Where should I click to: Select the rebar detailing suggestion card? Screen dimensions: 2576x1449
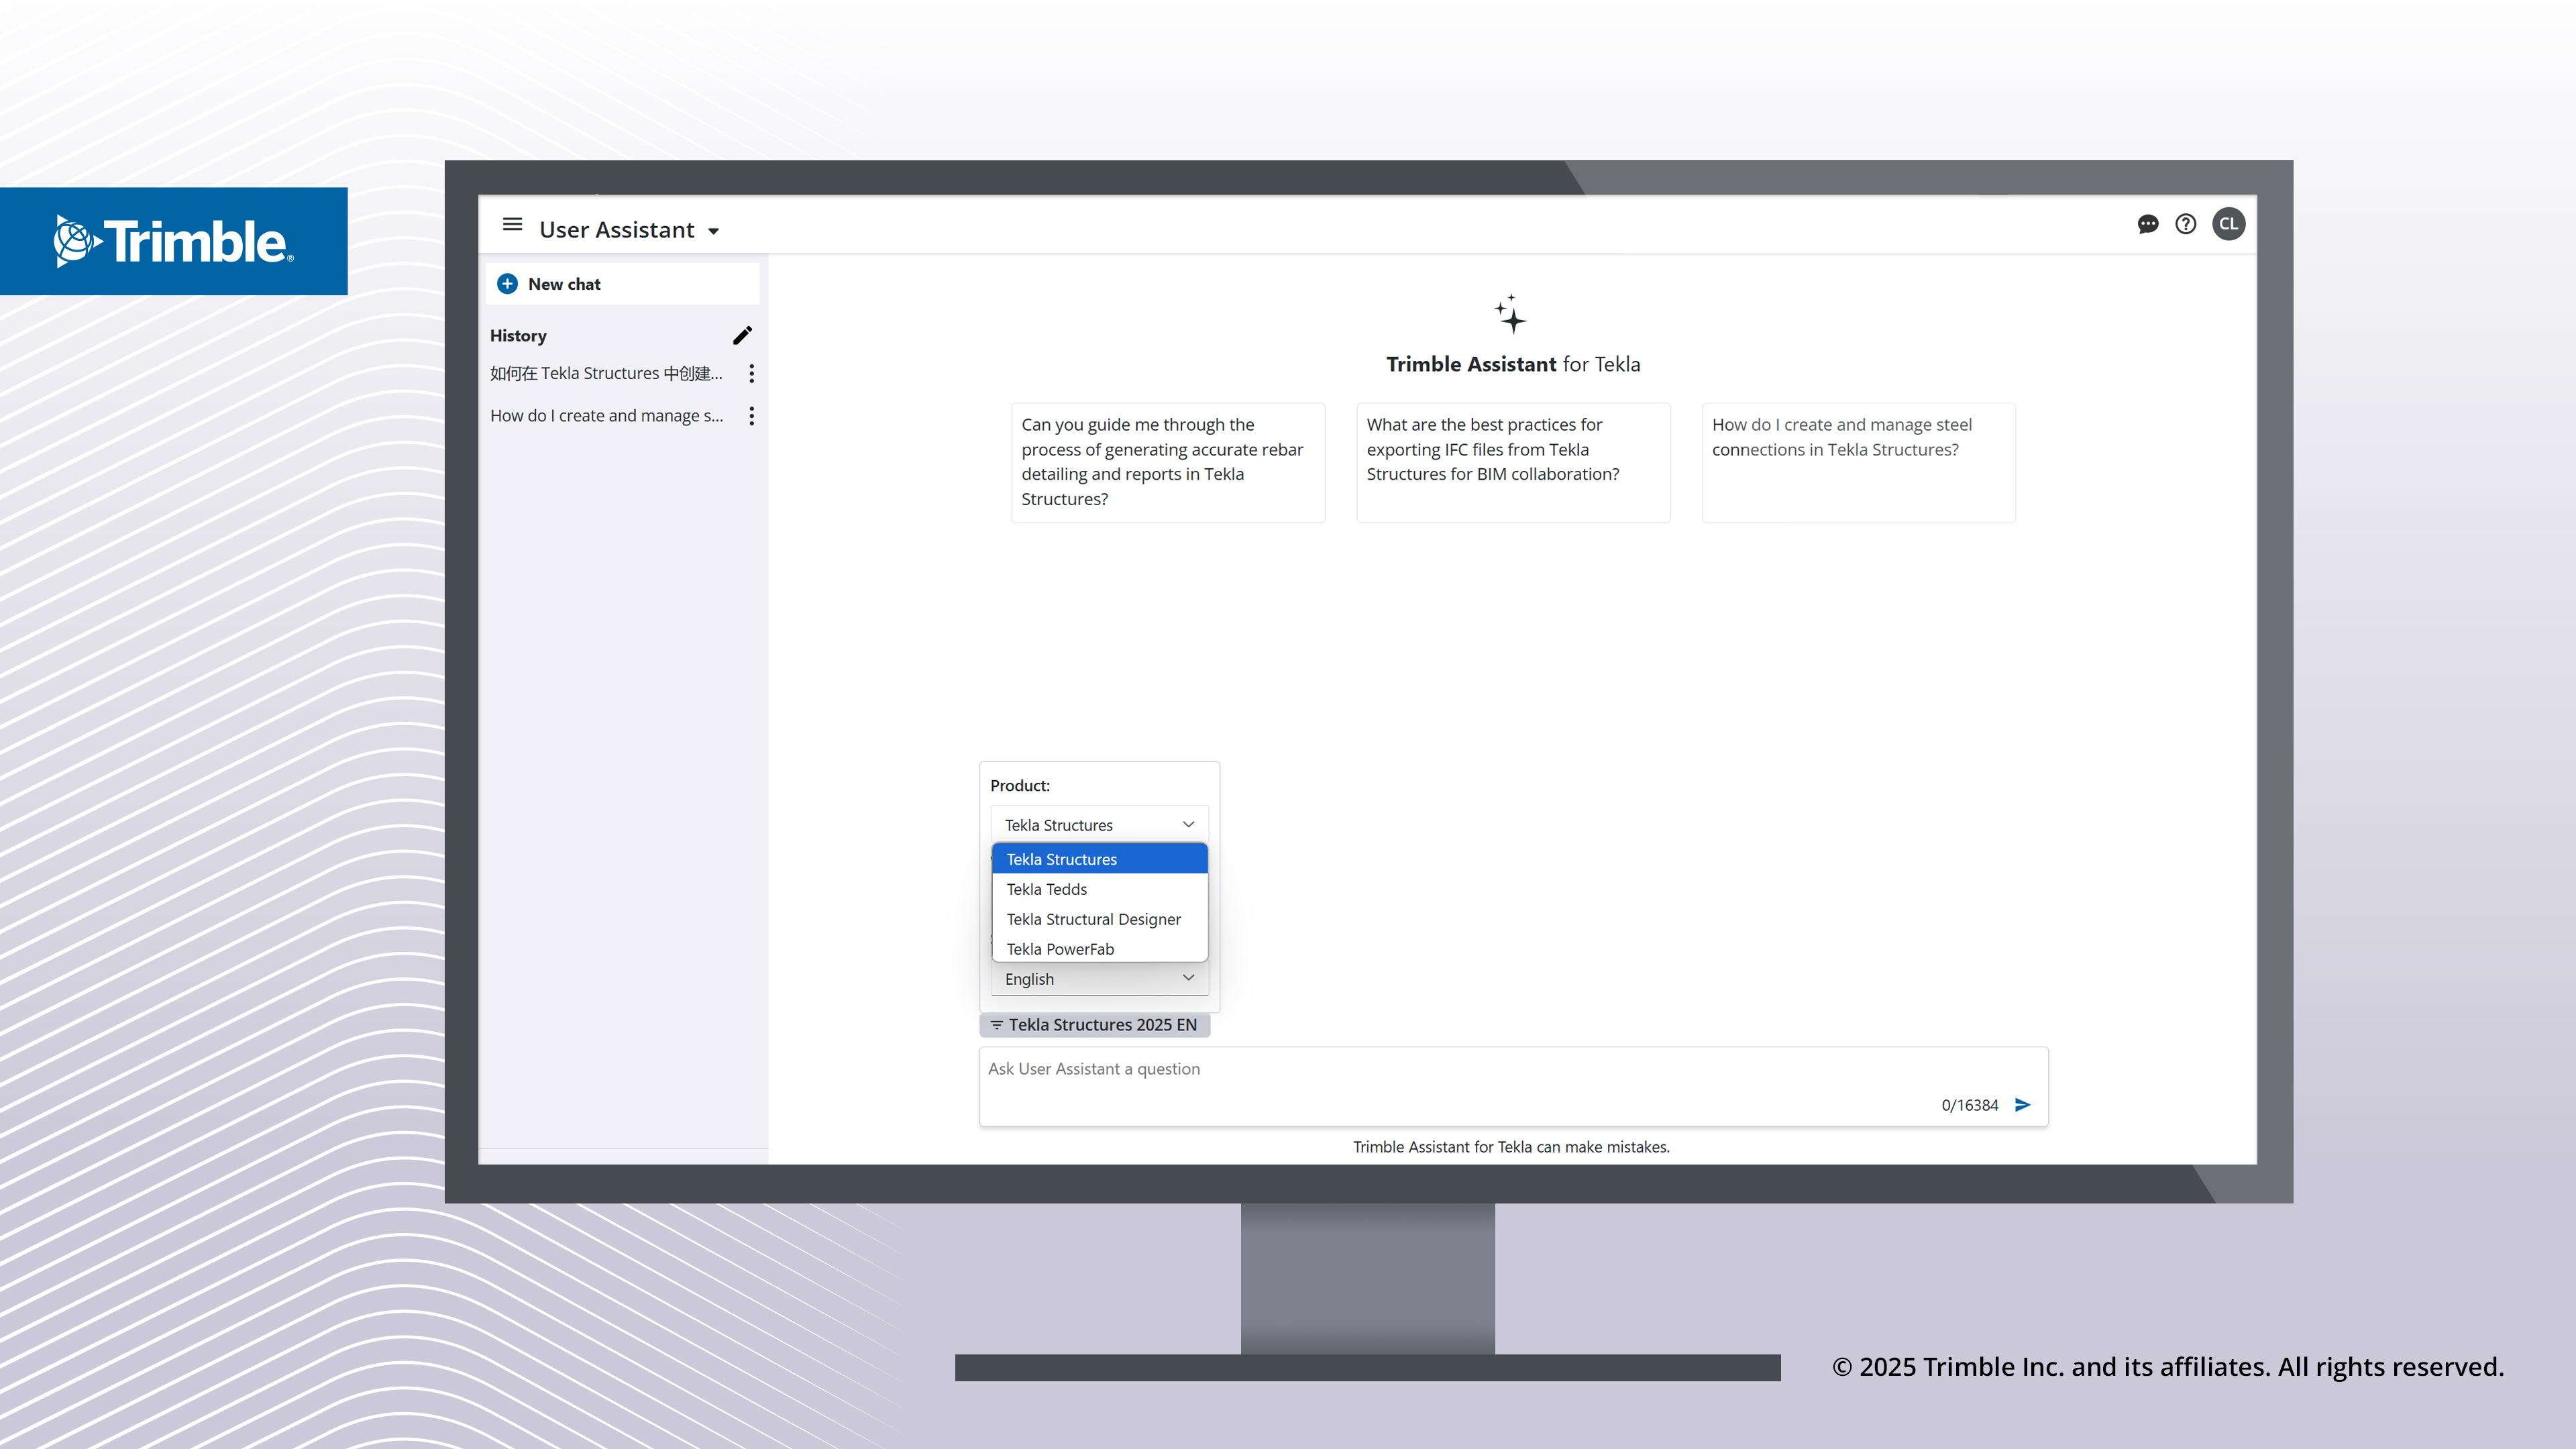tap(1167, 462)
